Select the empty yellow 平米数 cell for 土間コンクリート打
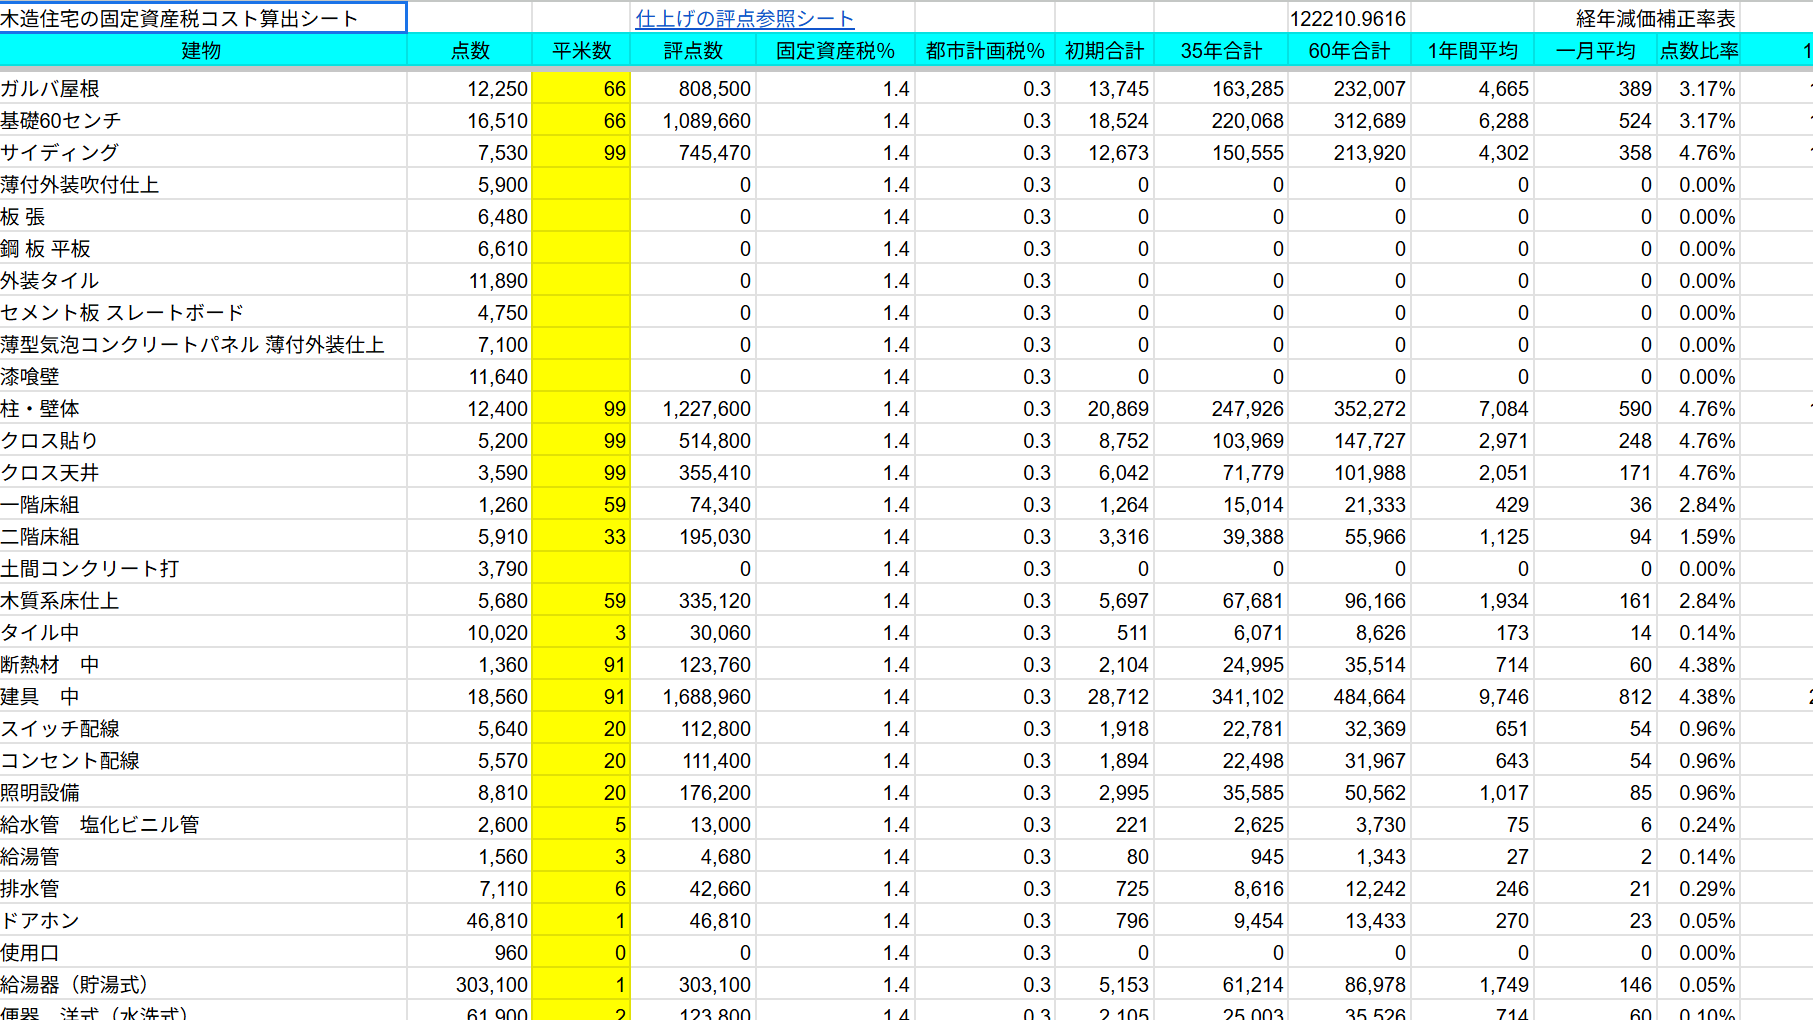This screenshot has height=1020, width=1813. [x=581, y=569]
